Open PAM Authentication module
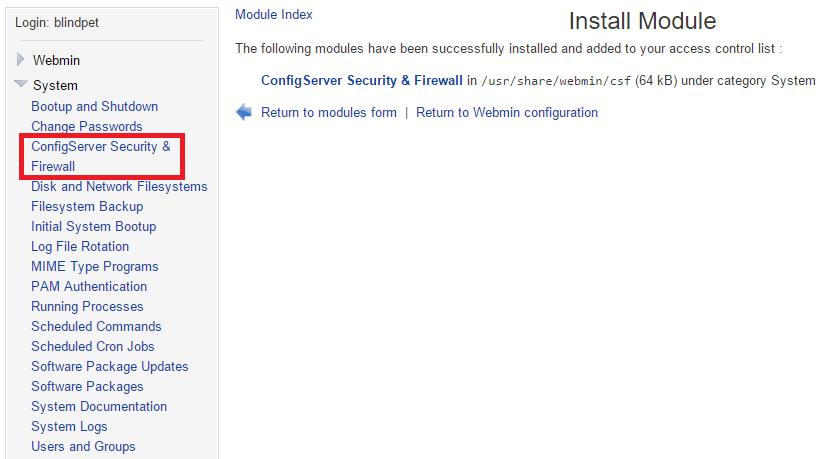The height and width of the screenshot is (459, 837). (89, 286)
